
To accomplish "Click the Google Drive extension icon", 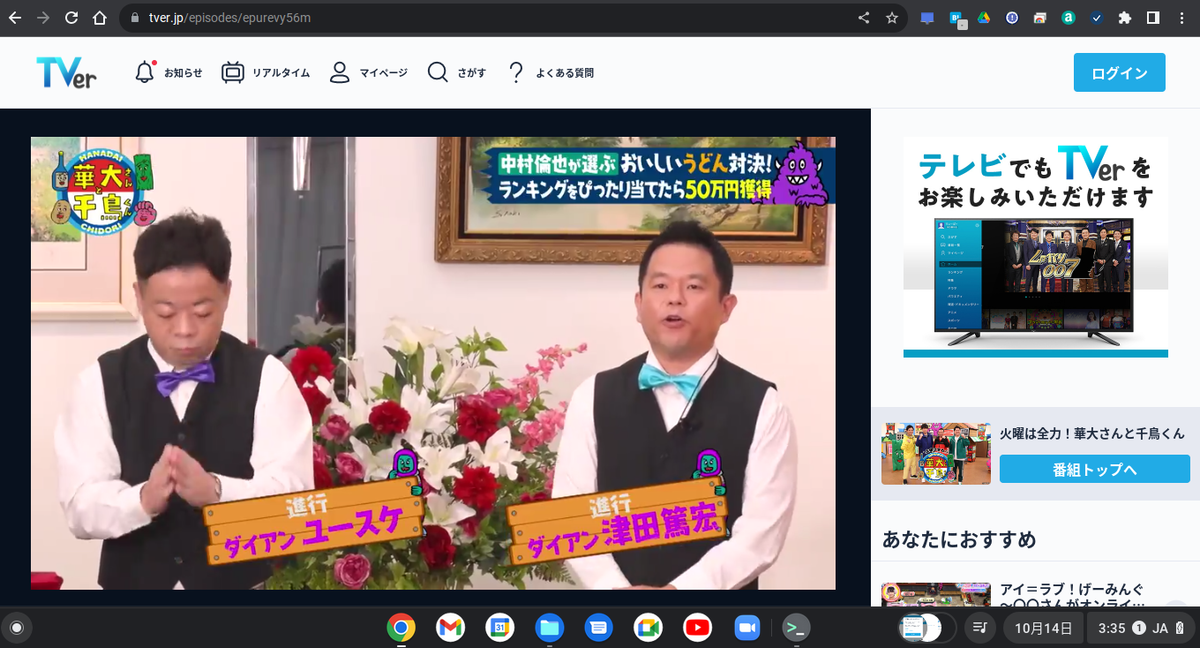I will [x=984, y=18].
